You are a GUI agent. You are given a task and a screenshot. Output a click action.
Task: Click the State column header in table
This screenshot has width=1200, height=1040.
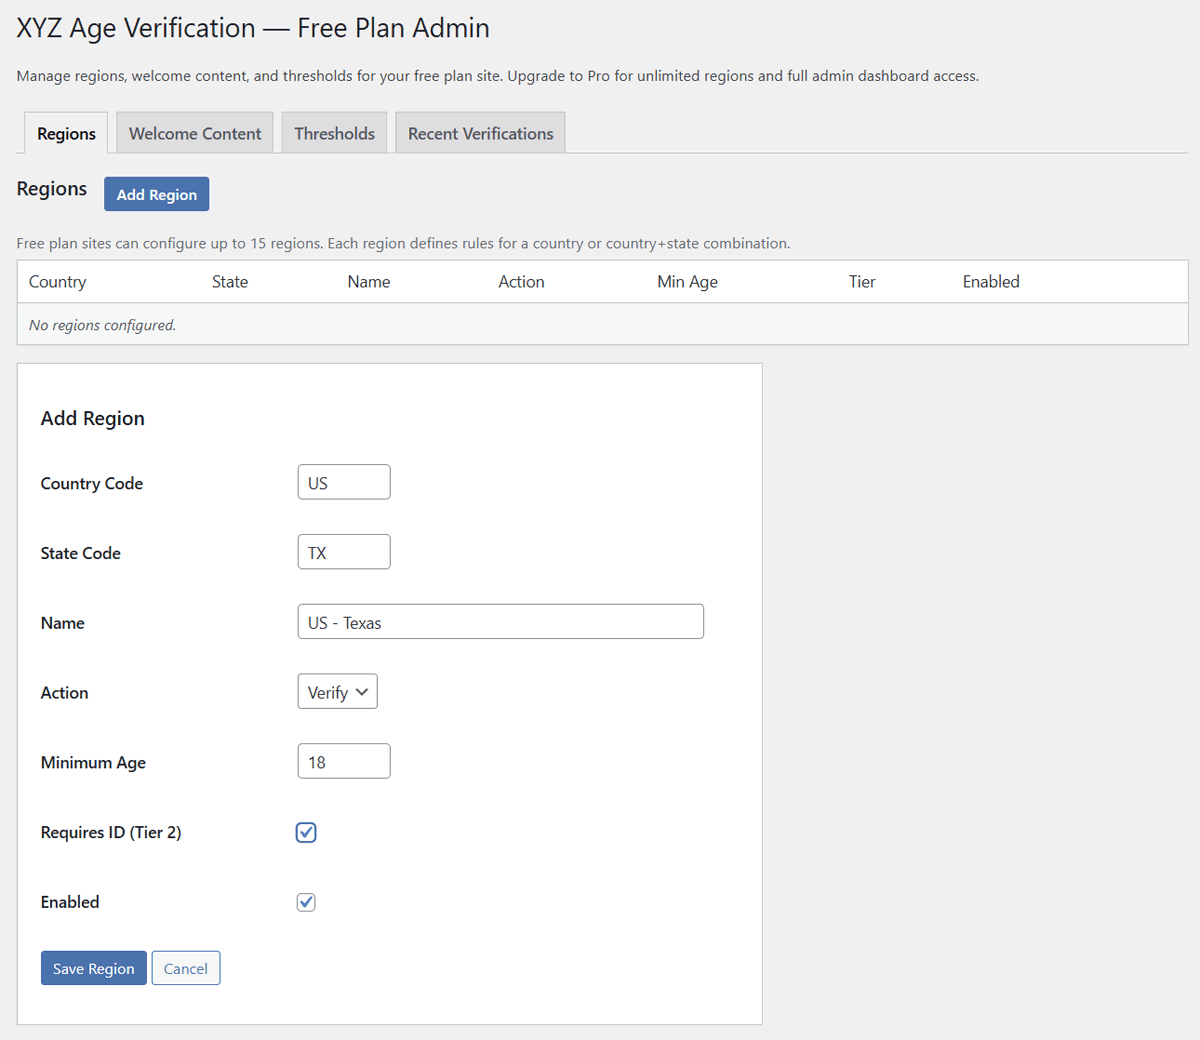[230, 282]
